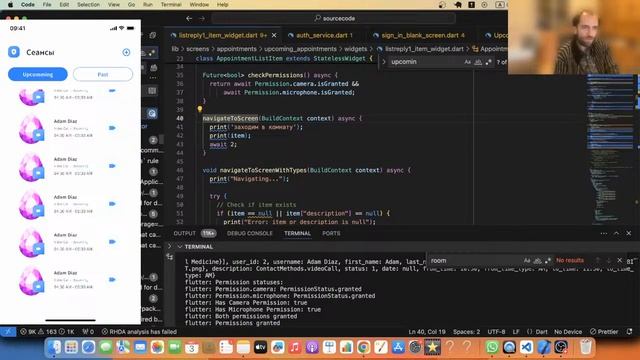Change indentation via 'Spaces: 2'
Viewport: 640px width, 360px height.
467,332
